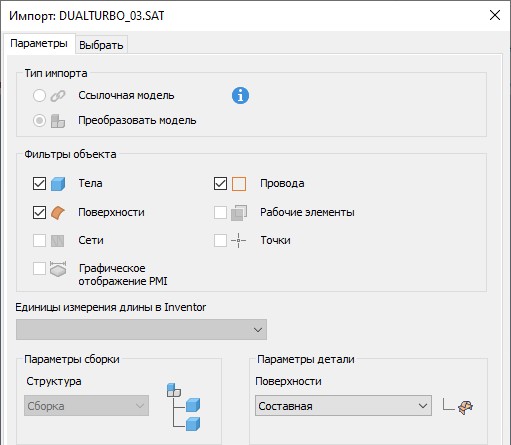Open the Поверхности Составная dropdown
This screenshot has height=445, width=511.
pos(343,406)
